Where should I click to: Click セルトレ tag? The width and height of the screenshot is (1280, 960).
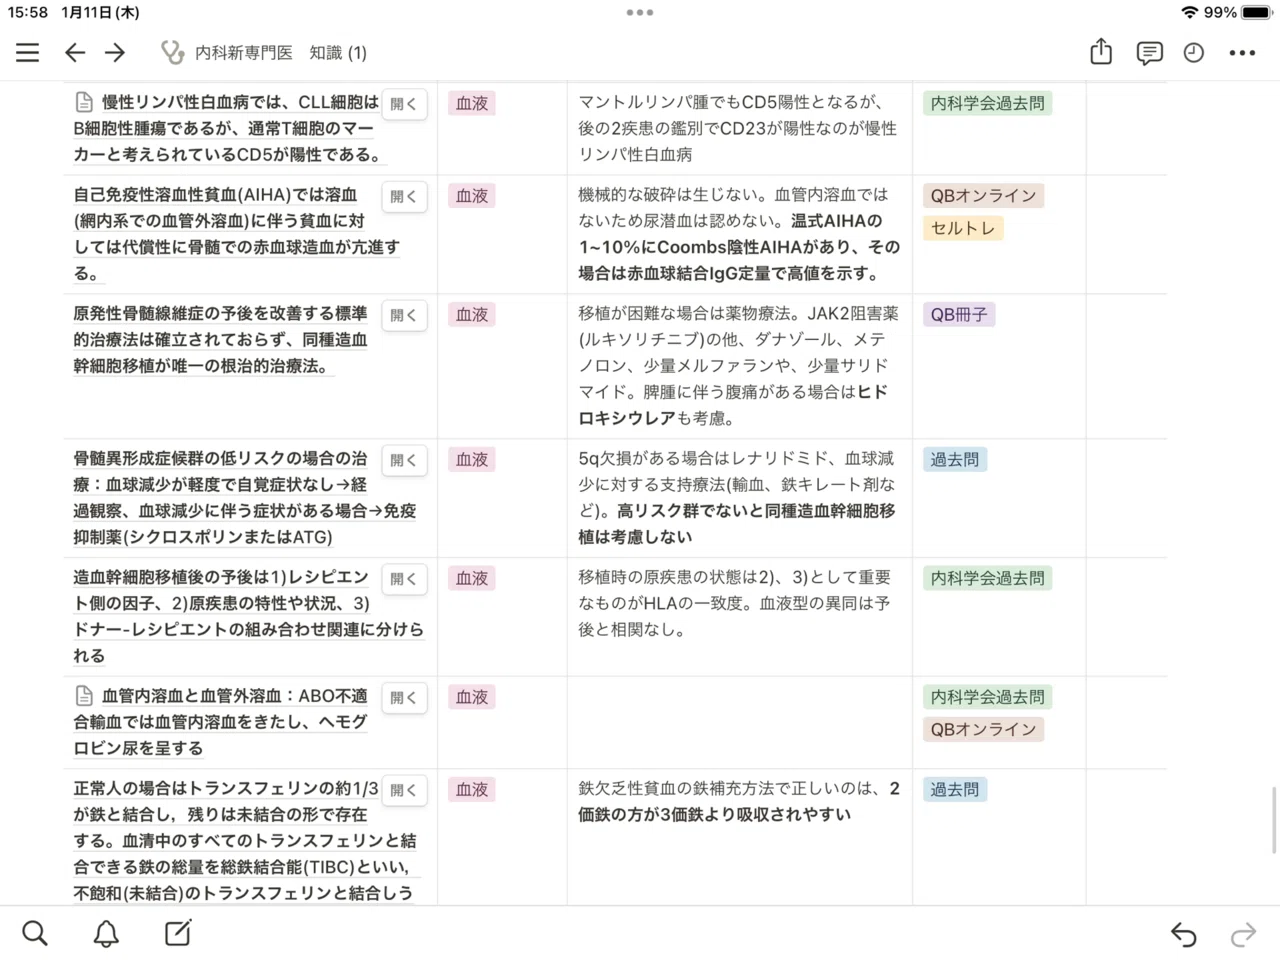tap(963, 228)
